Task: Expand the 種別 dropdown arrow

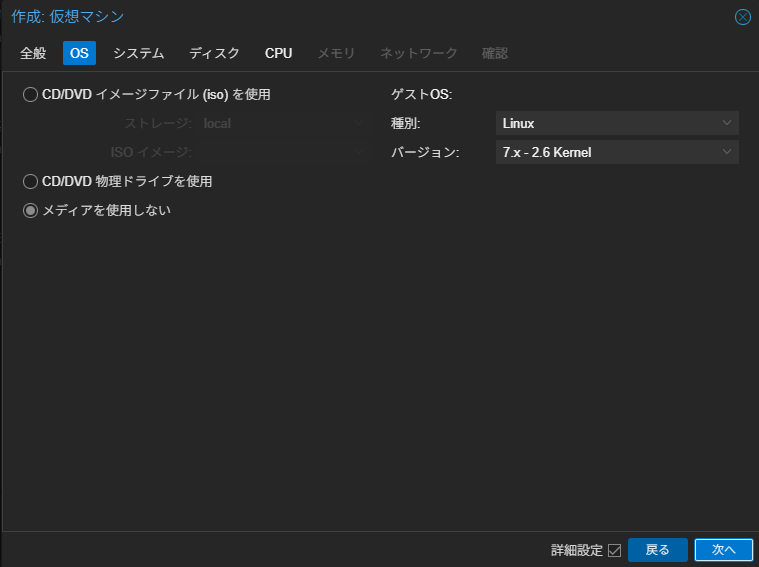Action: 727,123
